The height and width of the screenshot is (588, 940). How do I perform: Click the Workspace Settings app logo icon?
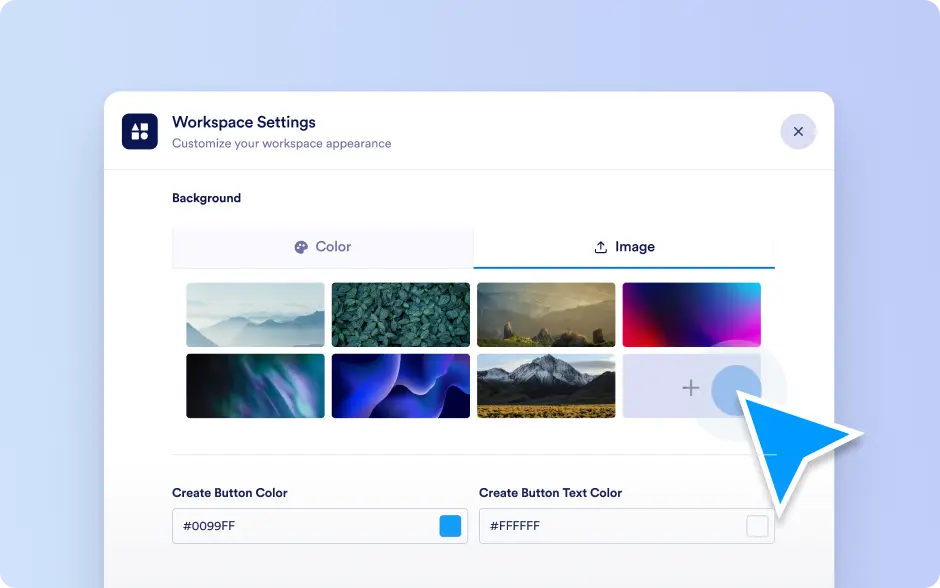tap(140, 132)
